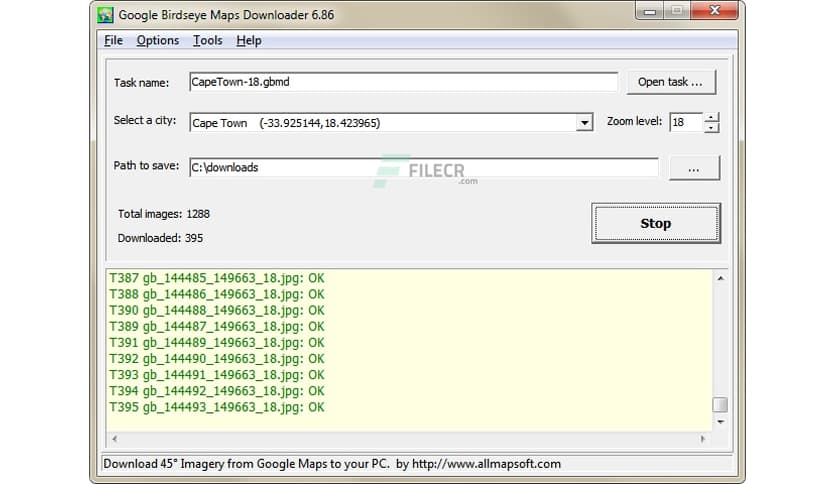Viewport: 836px width, 484px height.
Task: Click the Task name input field
Action: click(404, 82)
